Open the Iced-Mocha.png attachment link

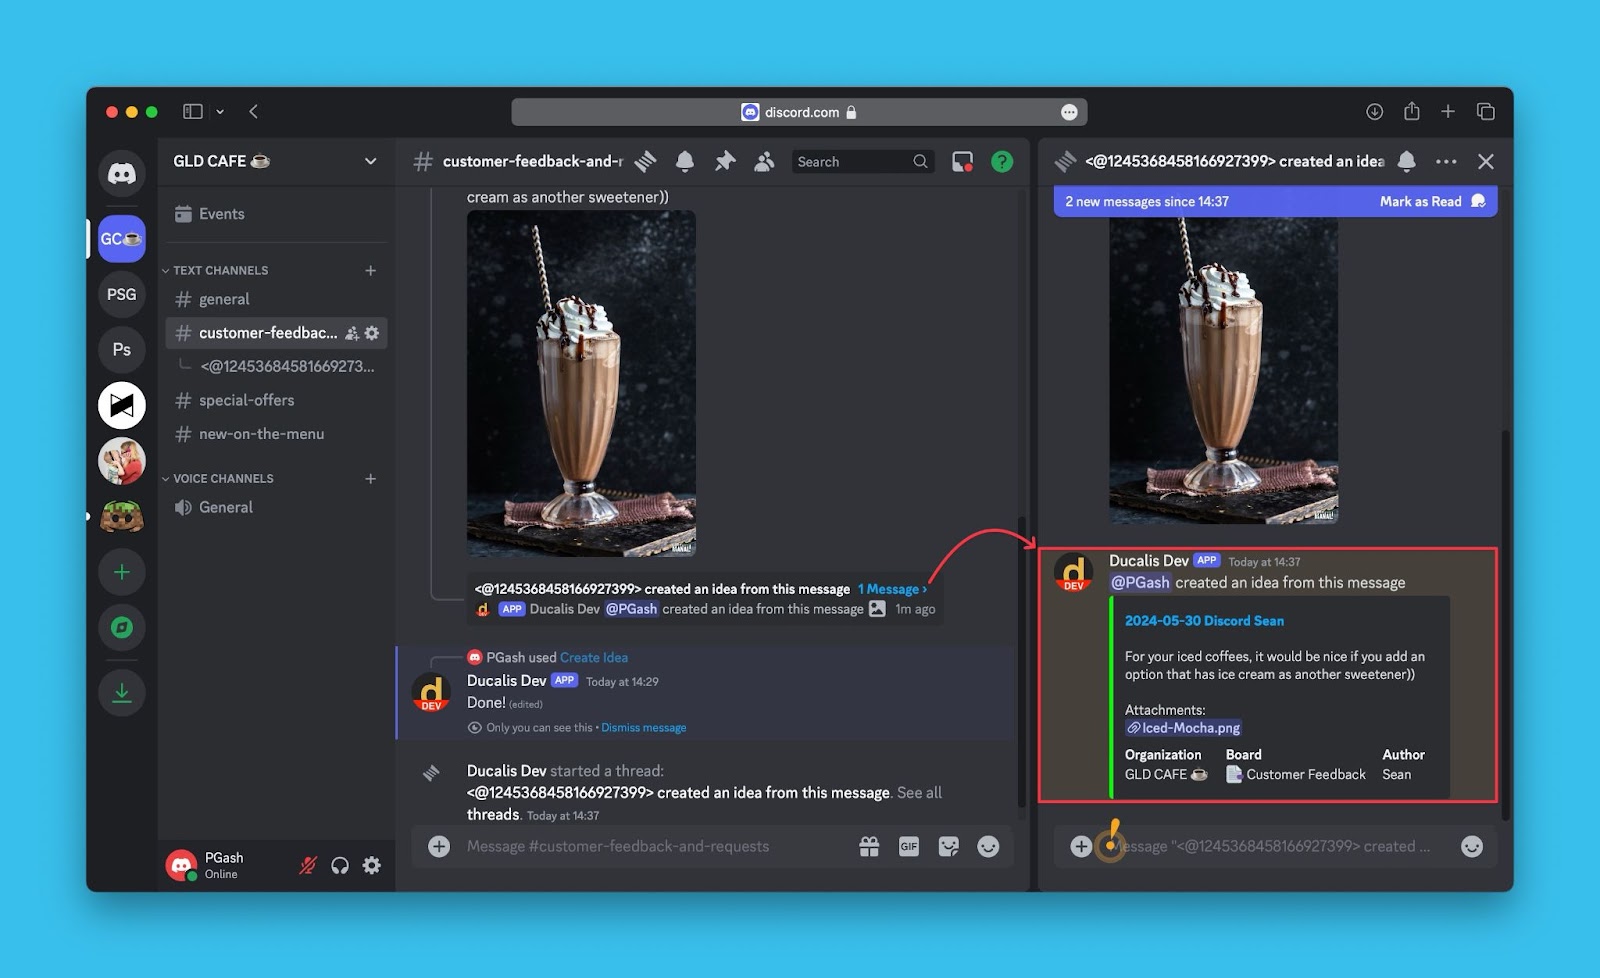pyautogui.click(x=1190, y=728)
